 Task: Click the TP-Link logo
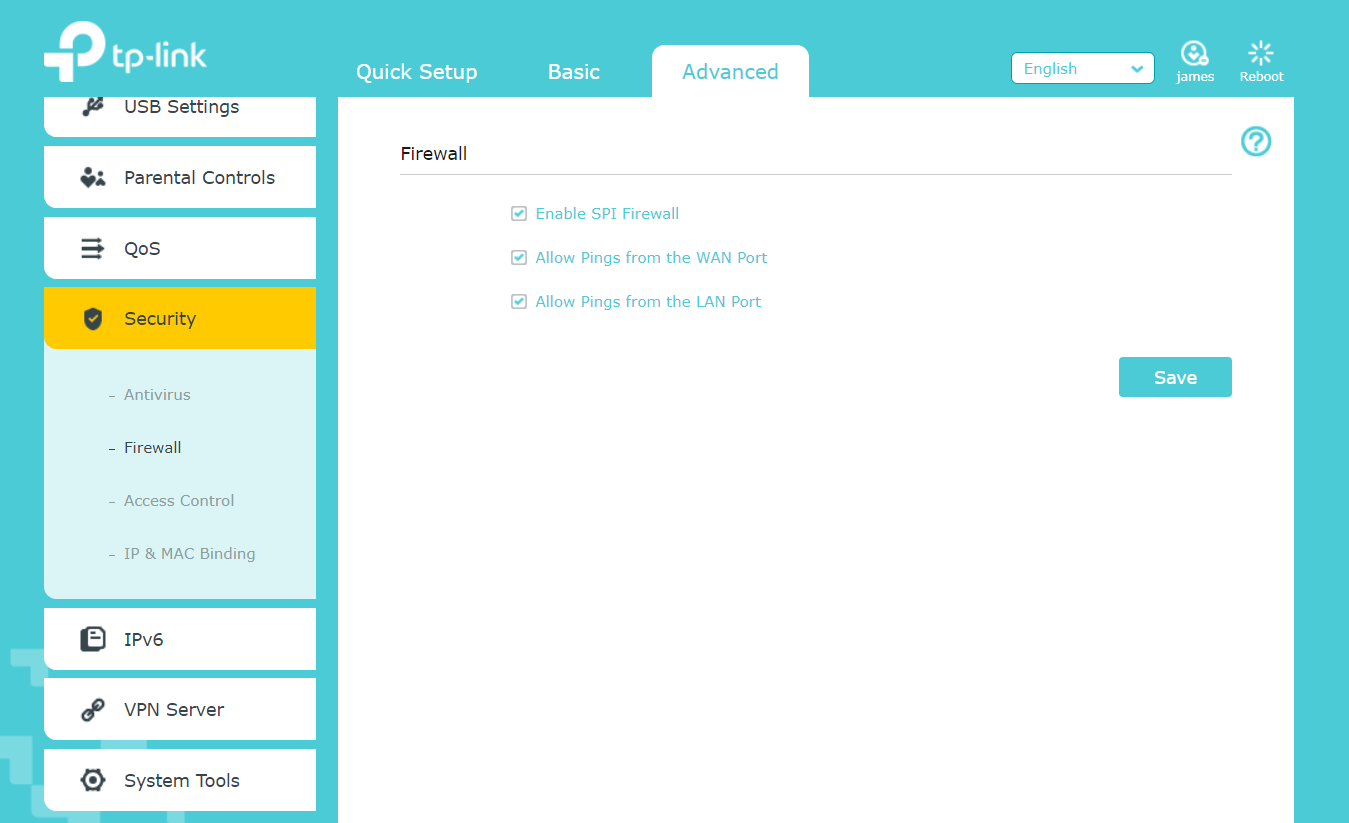point(125,53)
